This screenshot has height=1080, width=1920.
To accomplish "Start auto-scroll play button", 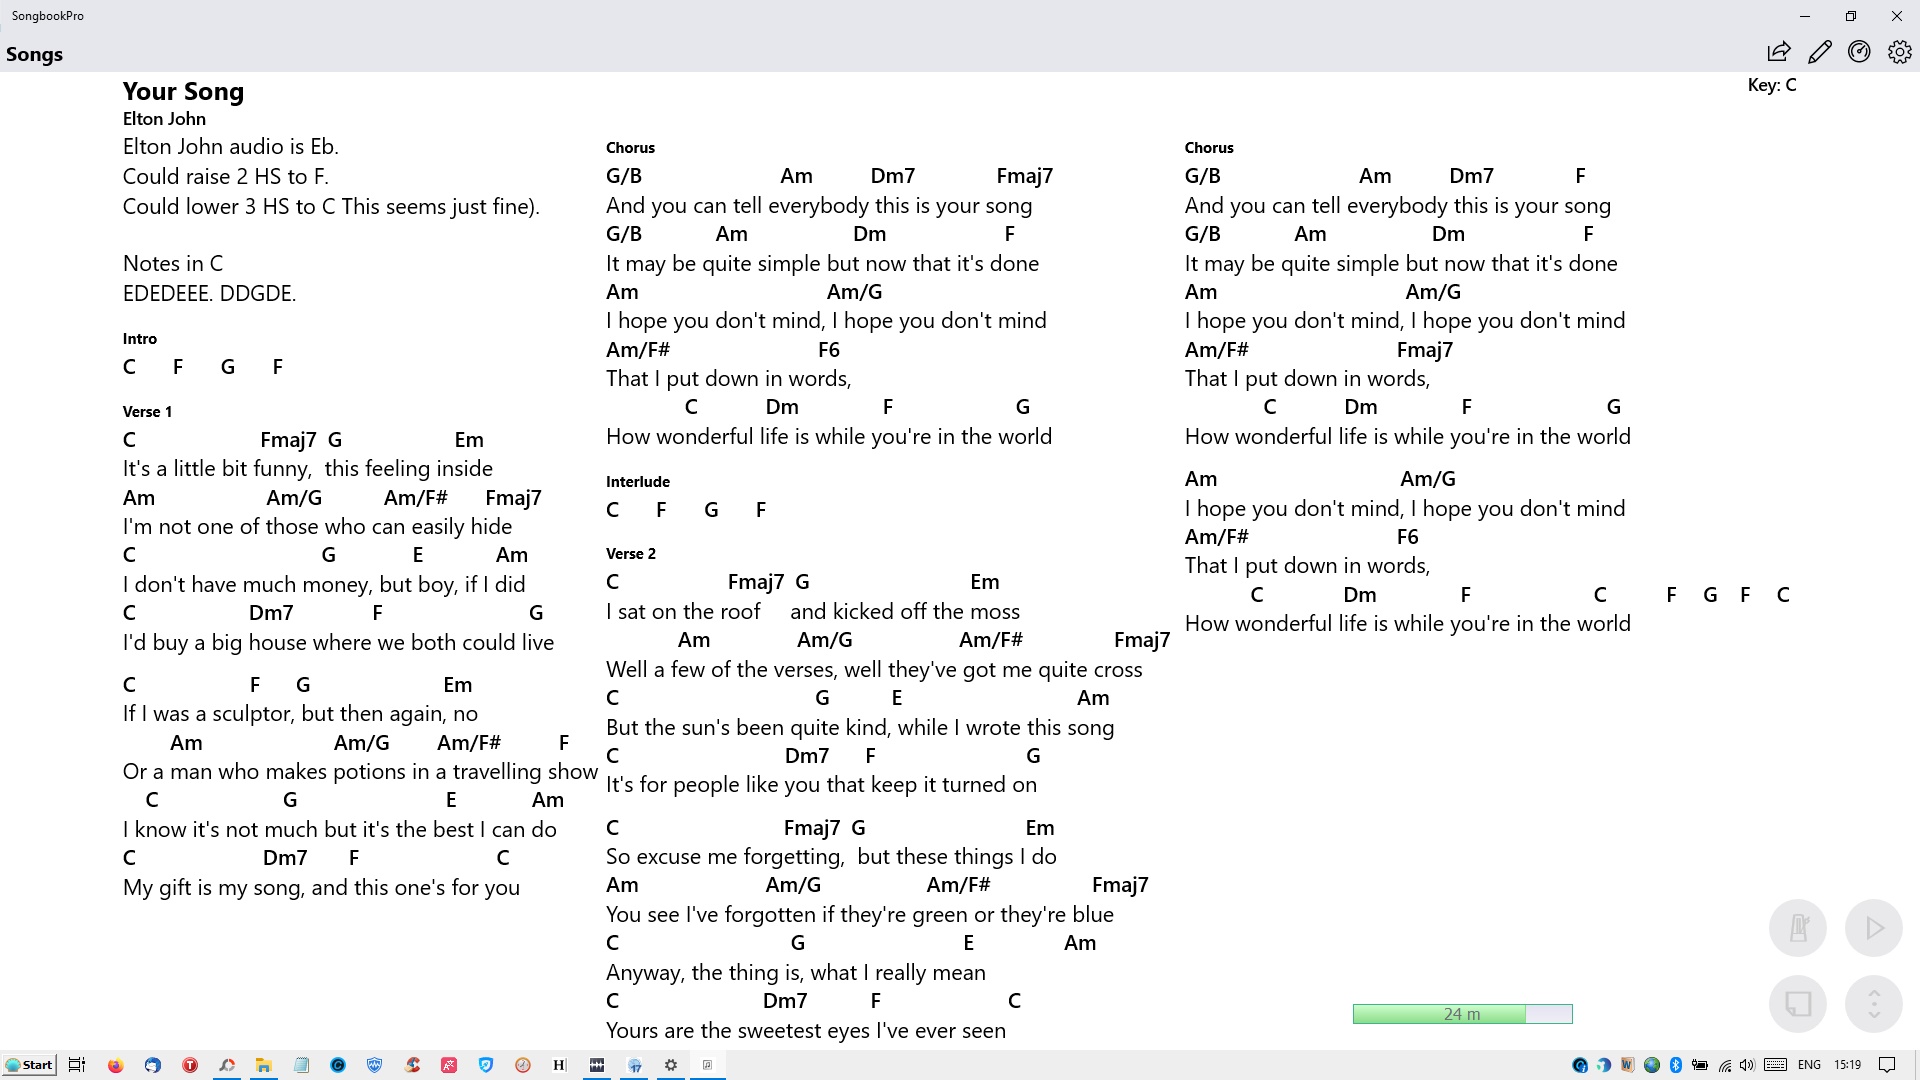I will [x=1874, y=928].
